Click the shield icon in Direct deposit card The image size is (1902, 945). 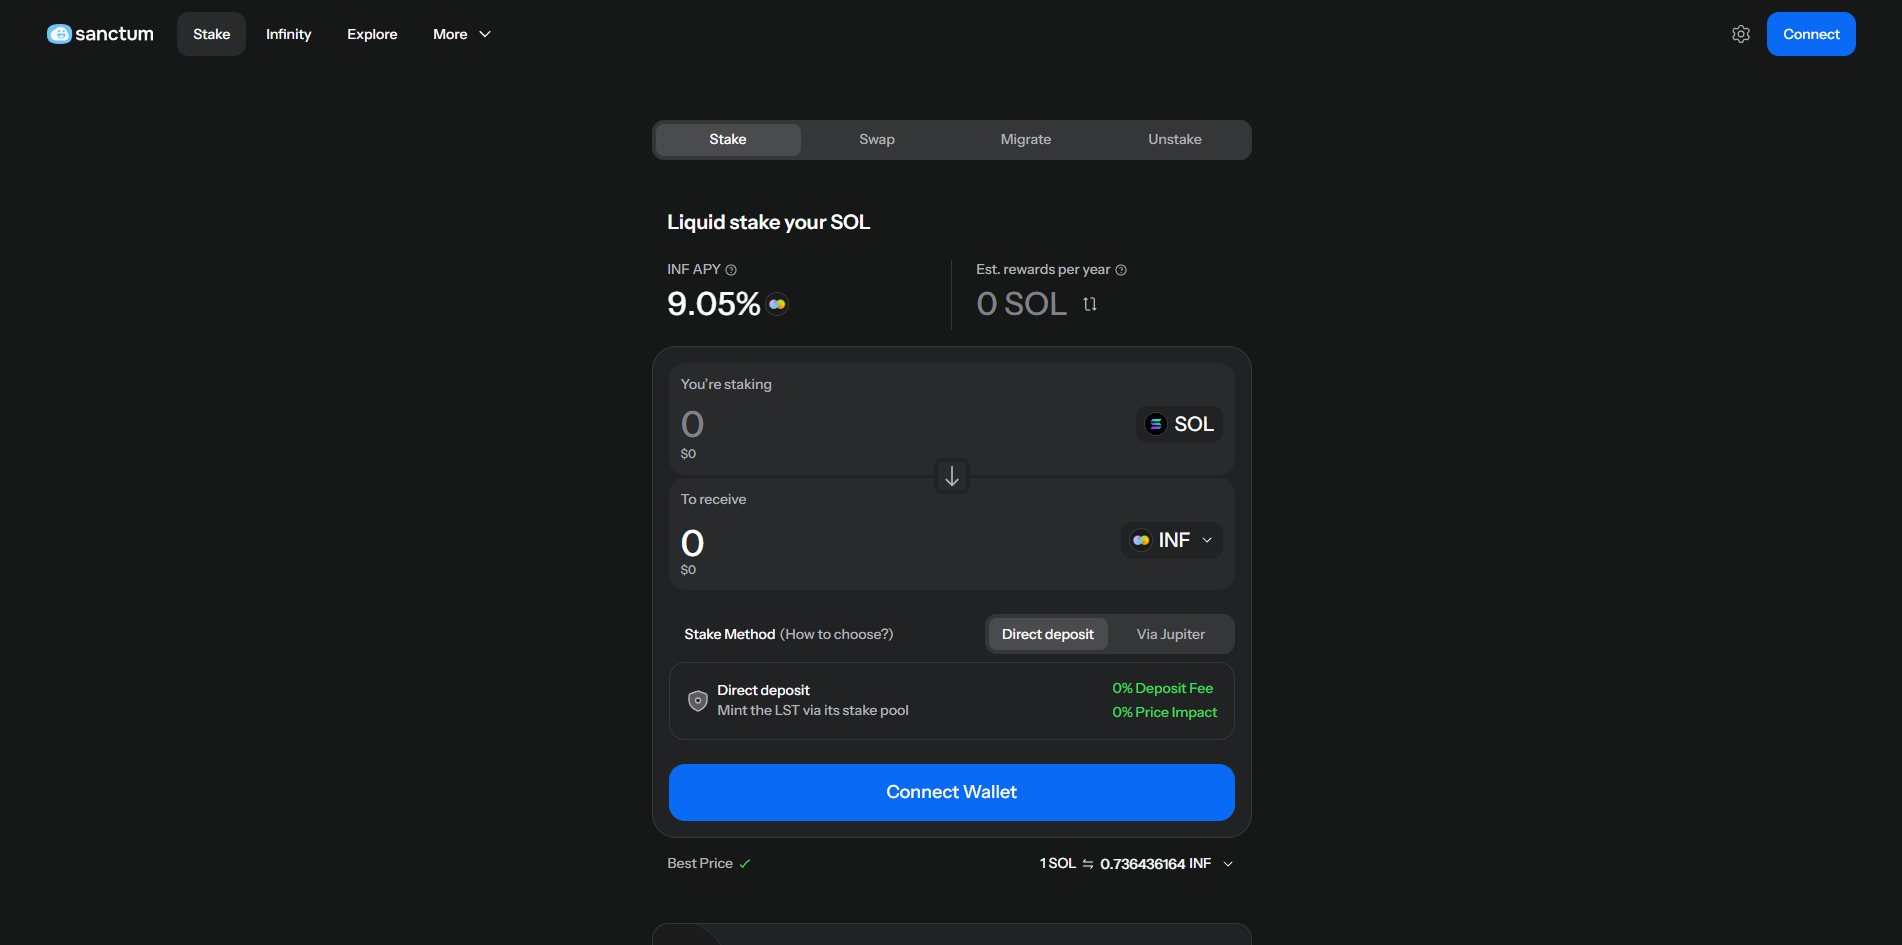[698, 701]
